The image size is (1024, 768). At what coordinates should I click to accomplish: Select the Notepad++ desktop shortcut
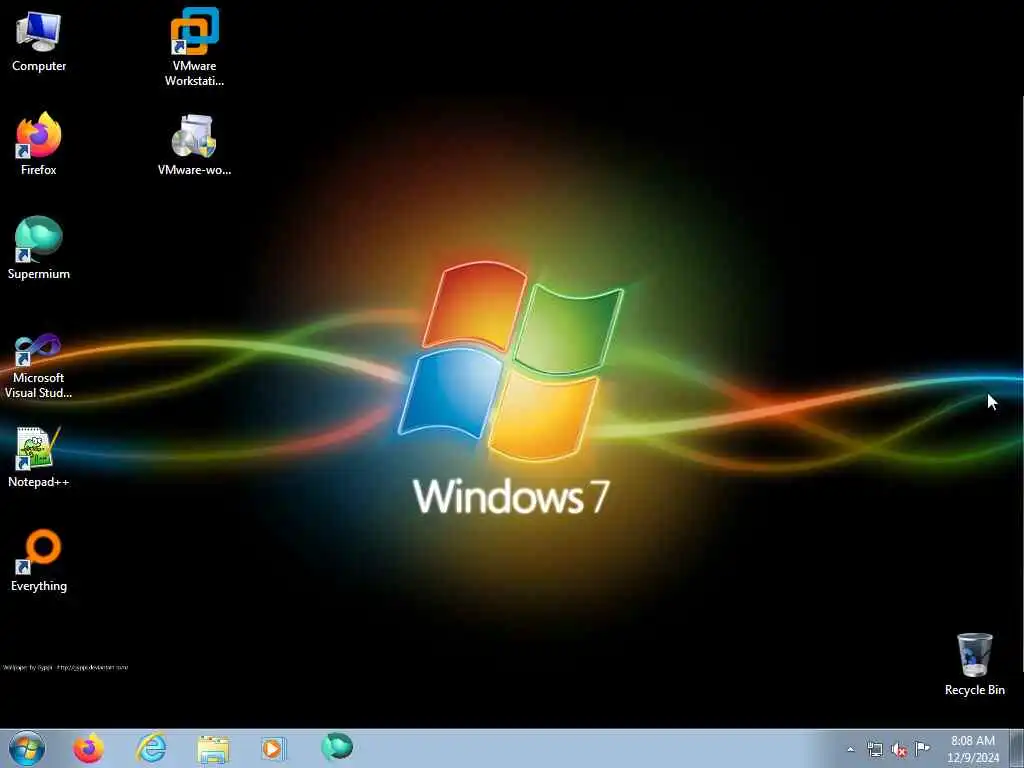[39, 457]
